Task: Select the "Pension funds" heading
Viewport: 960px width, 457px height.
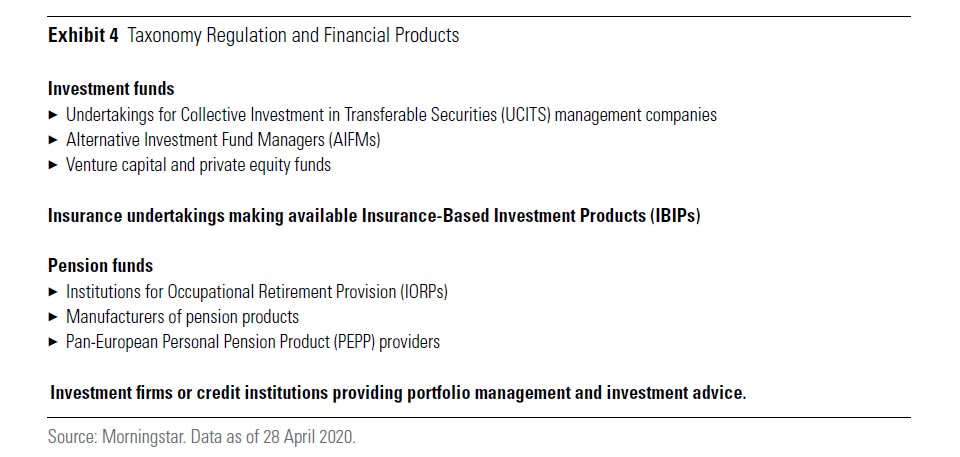Action: pyautogui.click(x=100, y=266)
